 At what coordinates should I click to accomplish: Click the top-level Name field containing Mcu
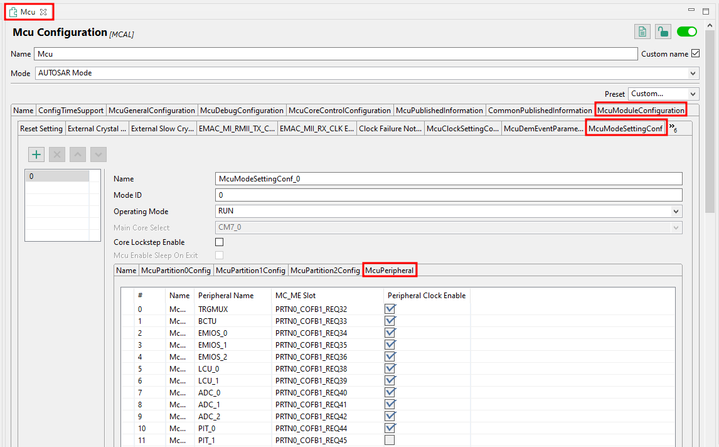click(x=335, y=54)
